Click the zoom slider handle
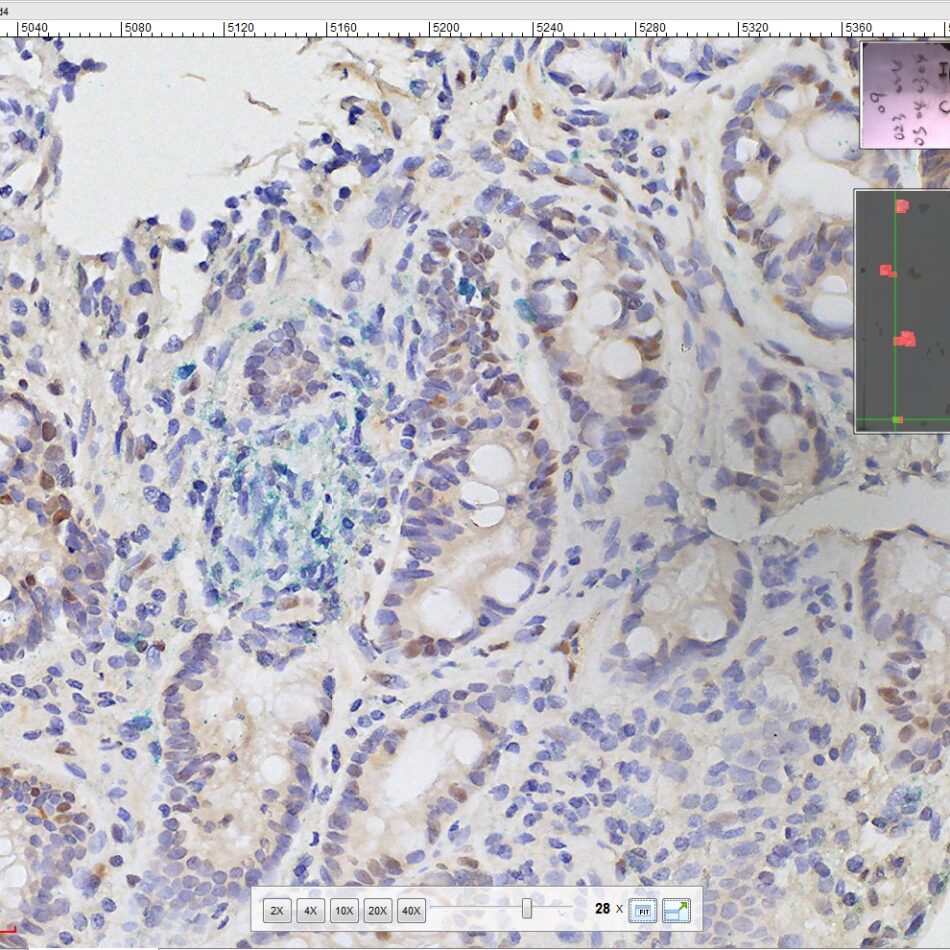This screenshot has height=950, width=950. pyautogui.click(x=527, y=909)
